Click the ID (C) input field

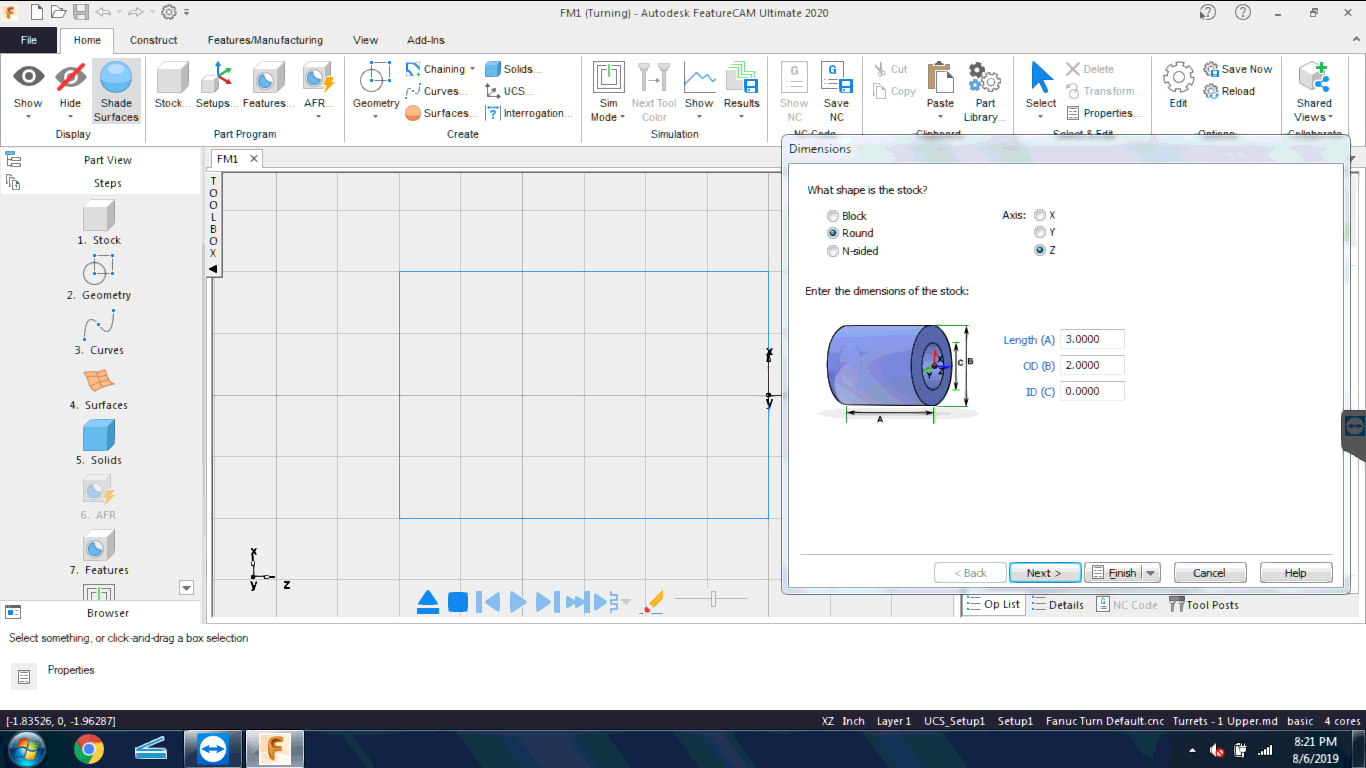pos(1092,392)
